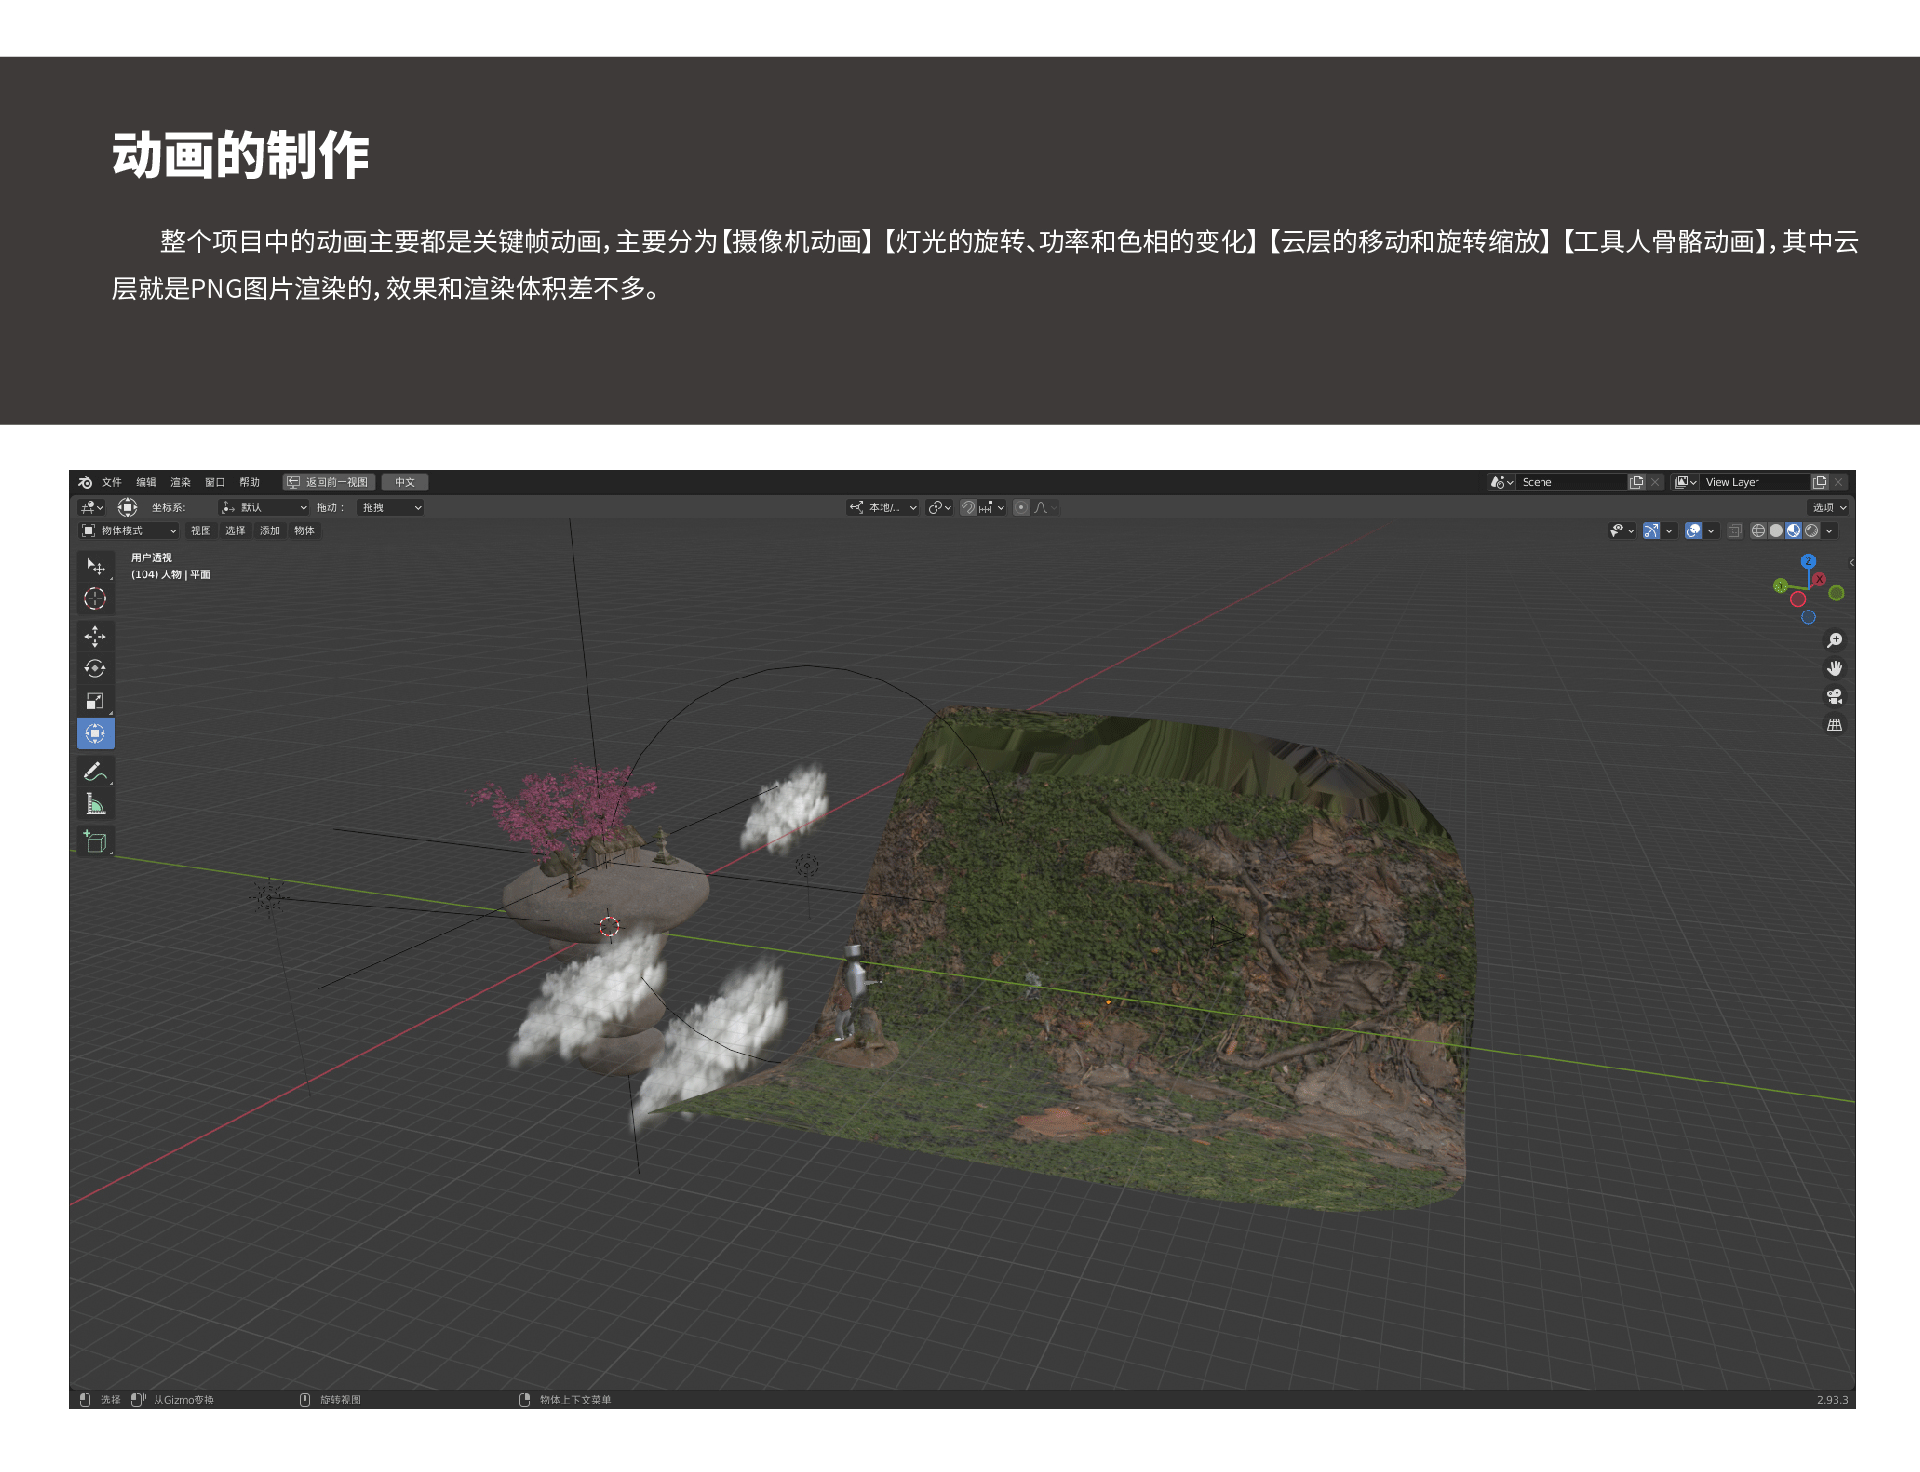The height and width of the screenshot is (1472, 1920).
Task: Click the 2.93.3 version text
Action: click(1832, 1400)
